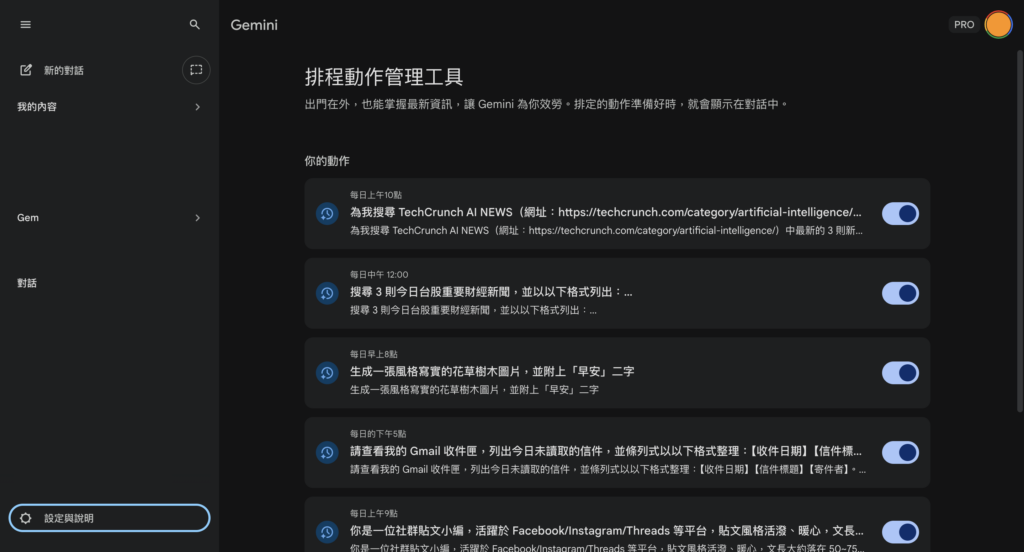Select 我的內容 in the sidebar
Screen dimensions: 1024x552
pyautogui.click(x=37, y=107)
